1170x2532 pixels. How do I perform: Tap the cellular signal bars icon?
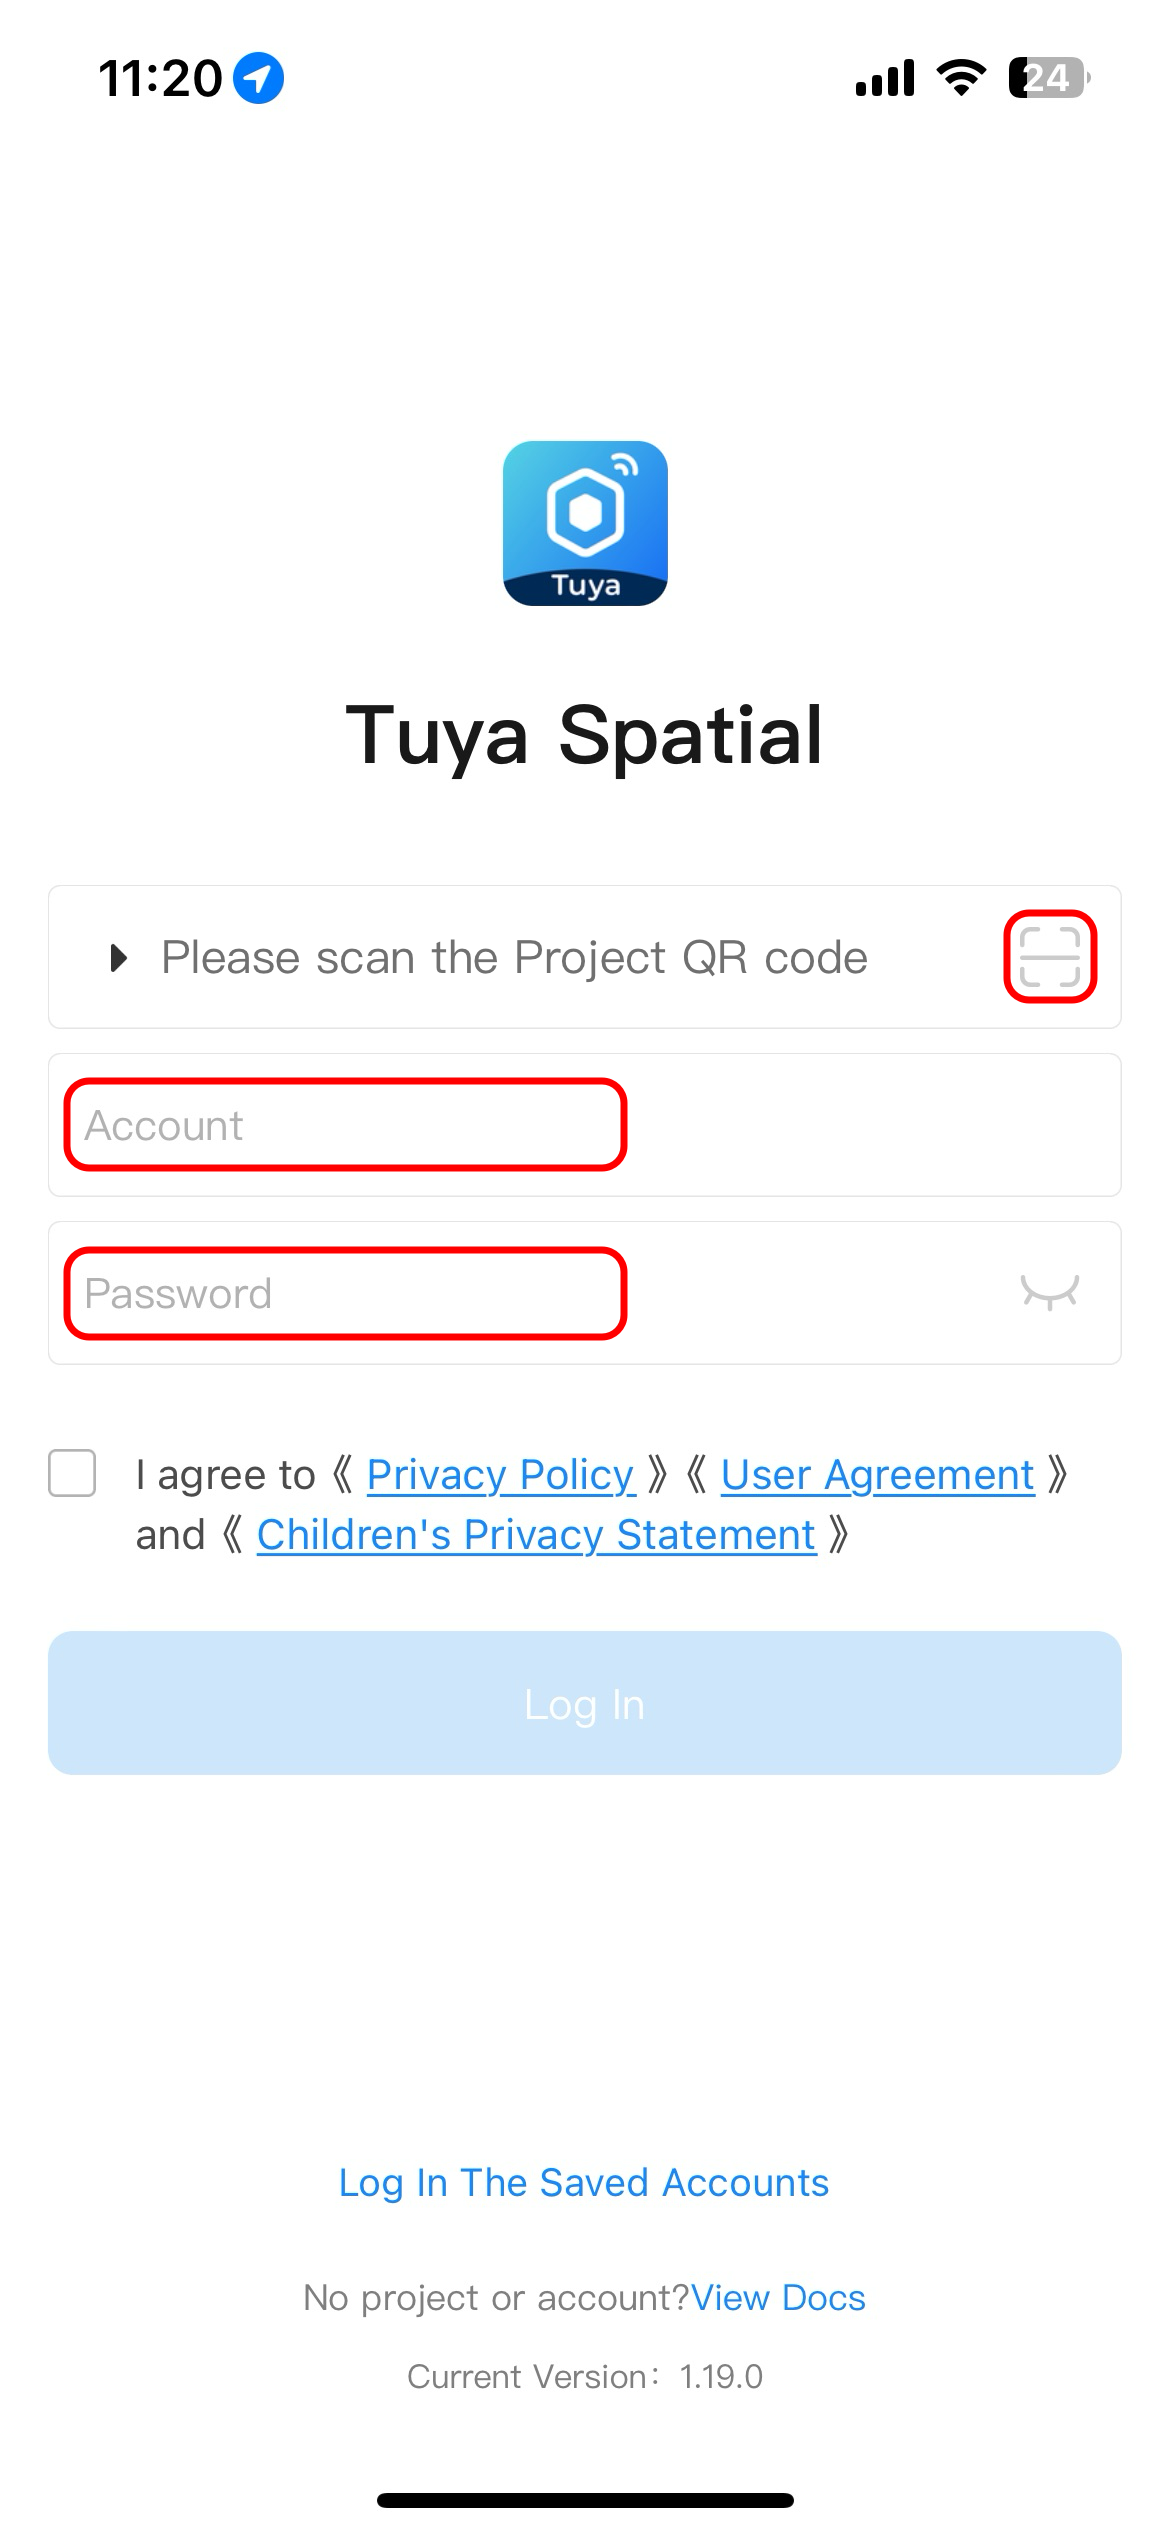pyautogui.click(x=885, y=78)
